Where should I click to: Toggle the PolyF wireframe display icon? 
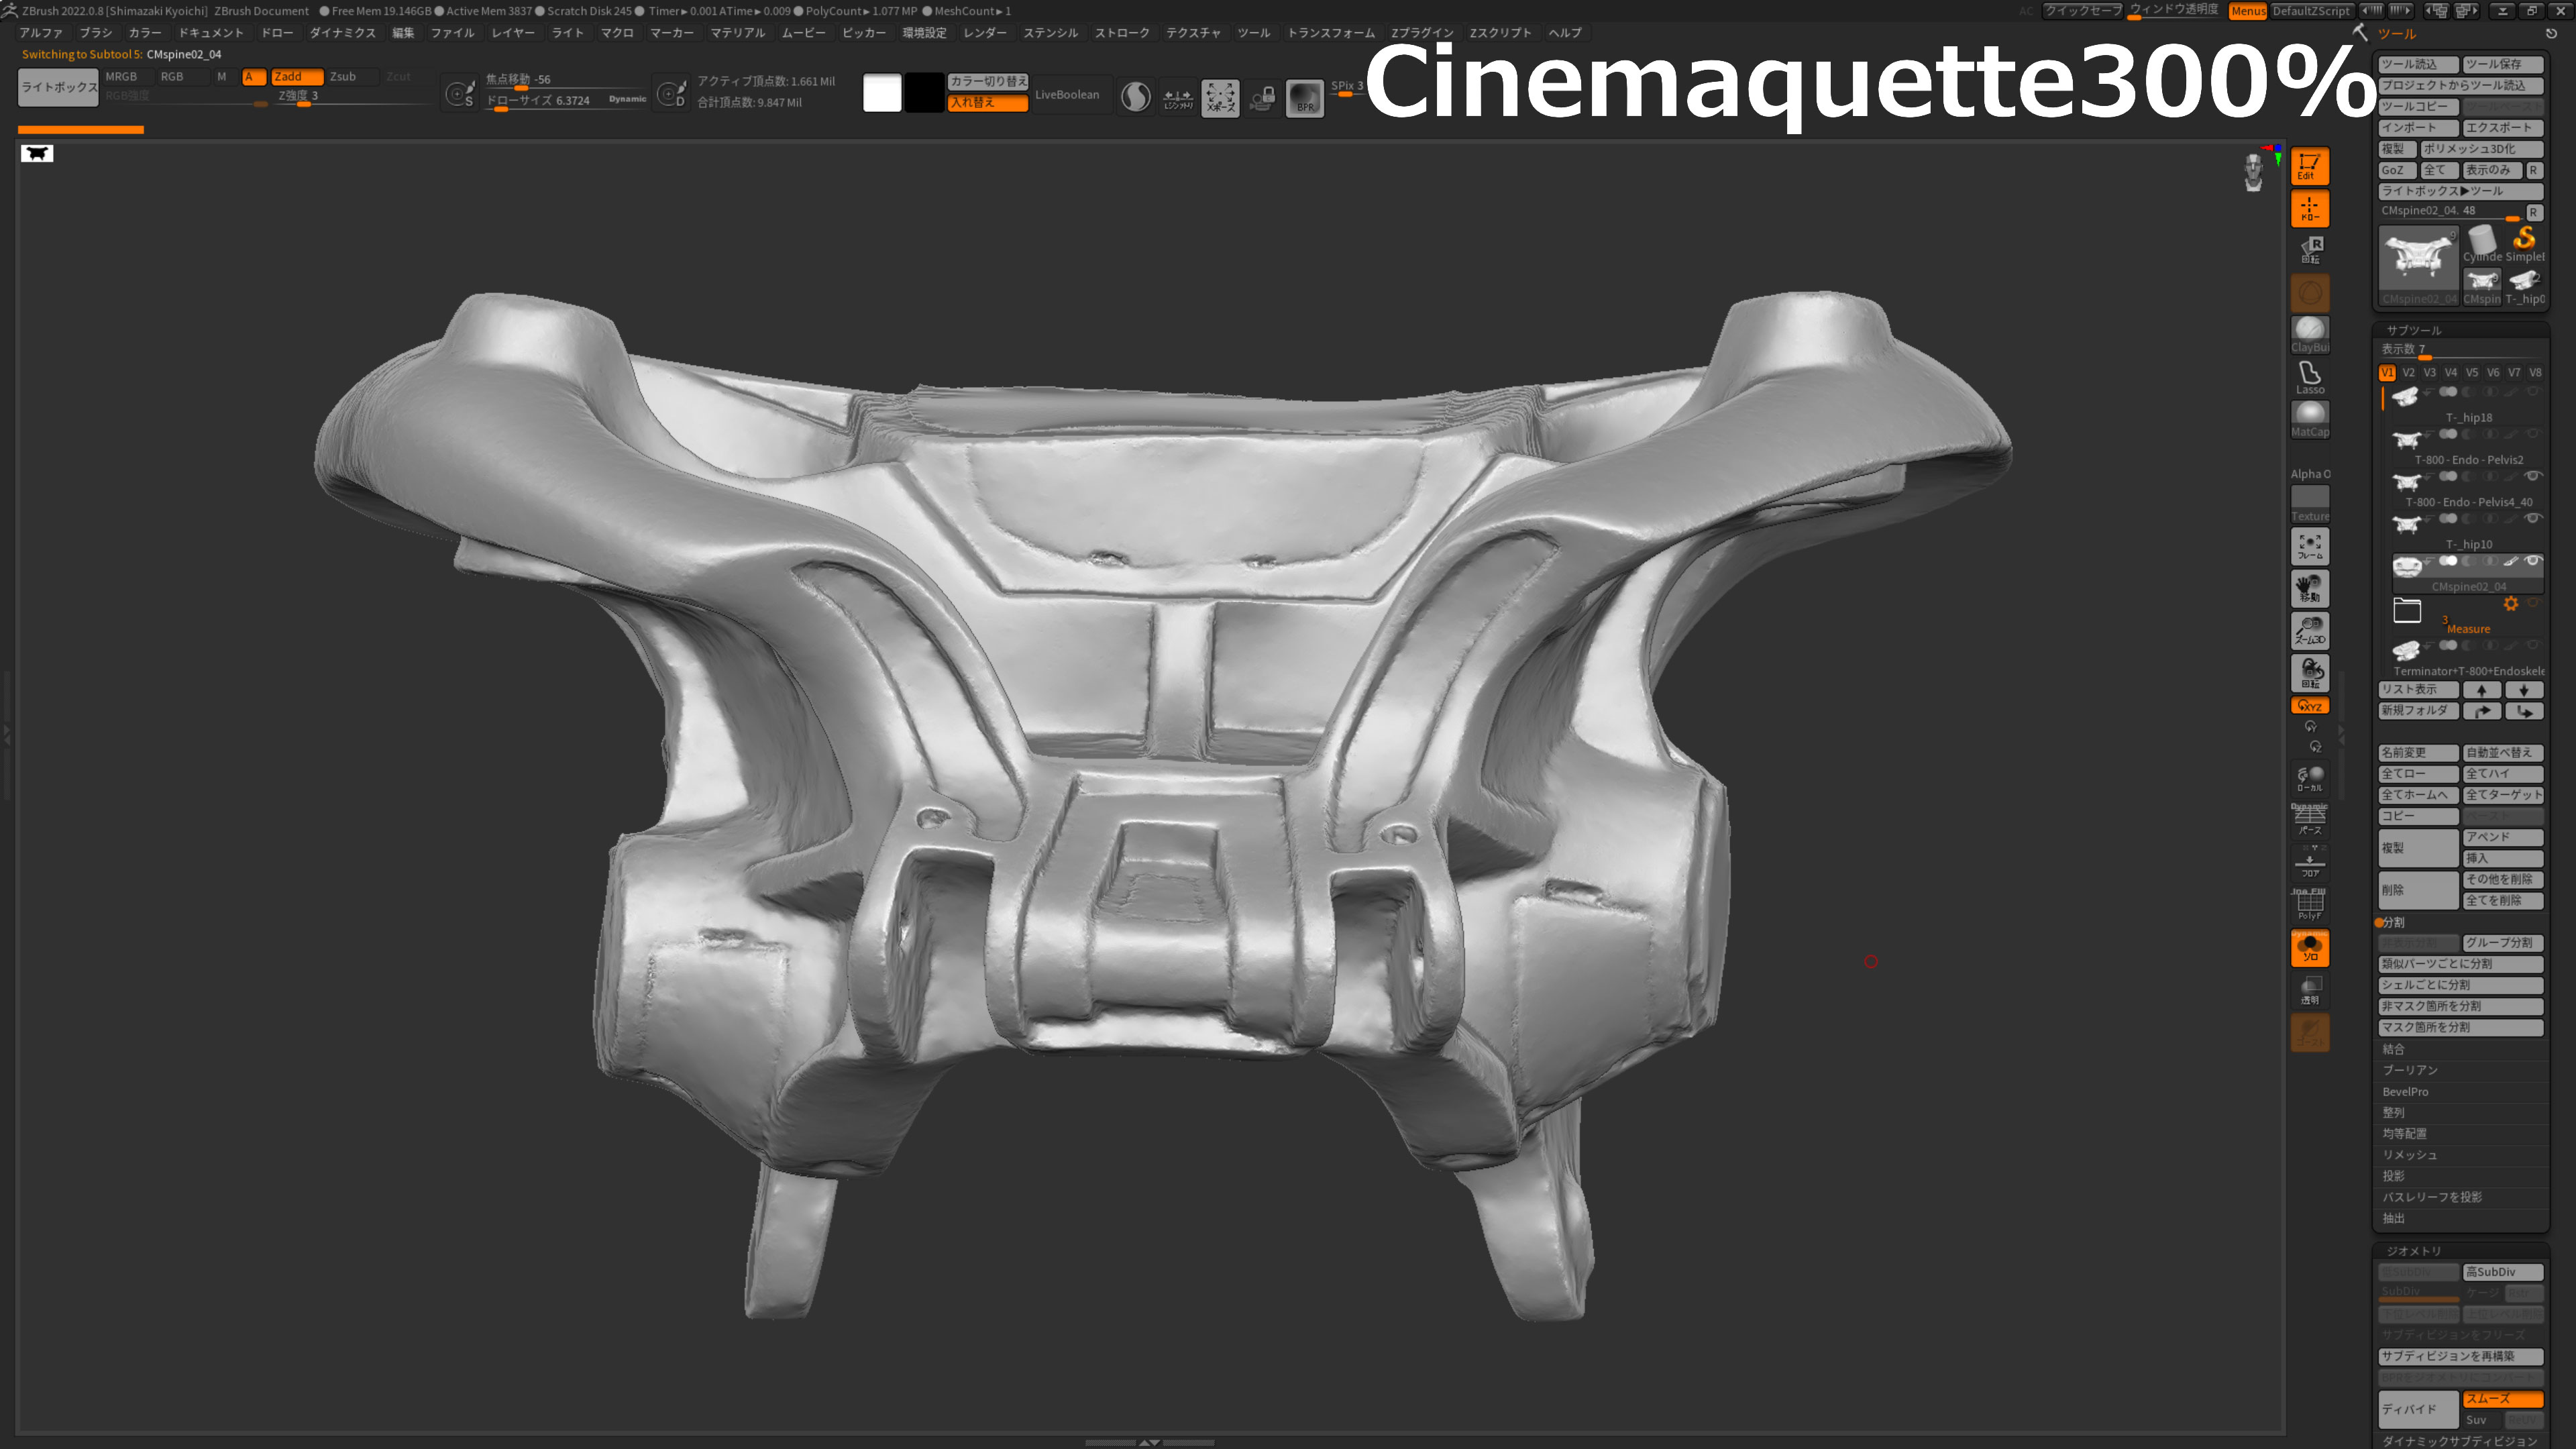2309,904
